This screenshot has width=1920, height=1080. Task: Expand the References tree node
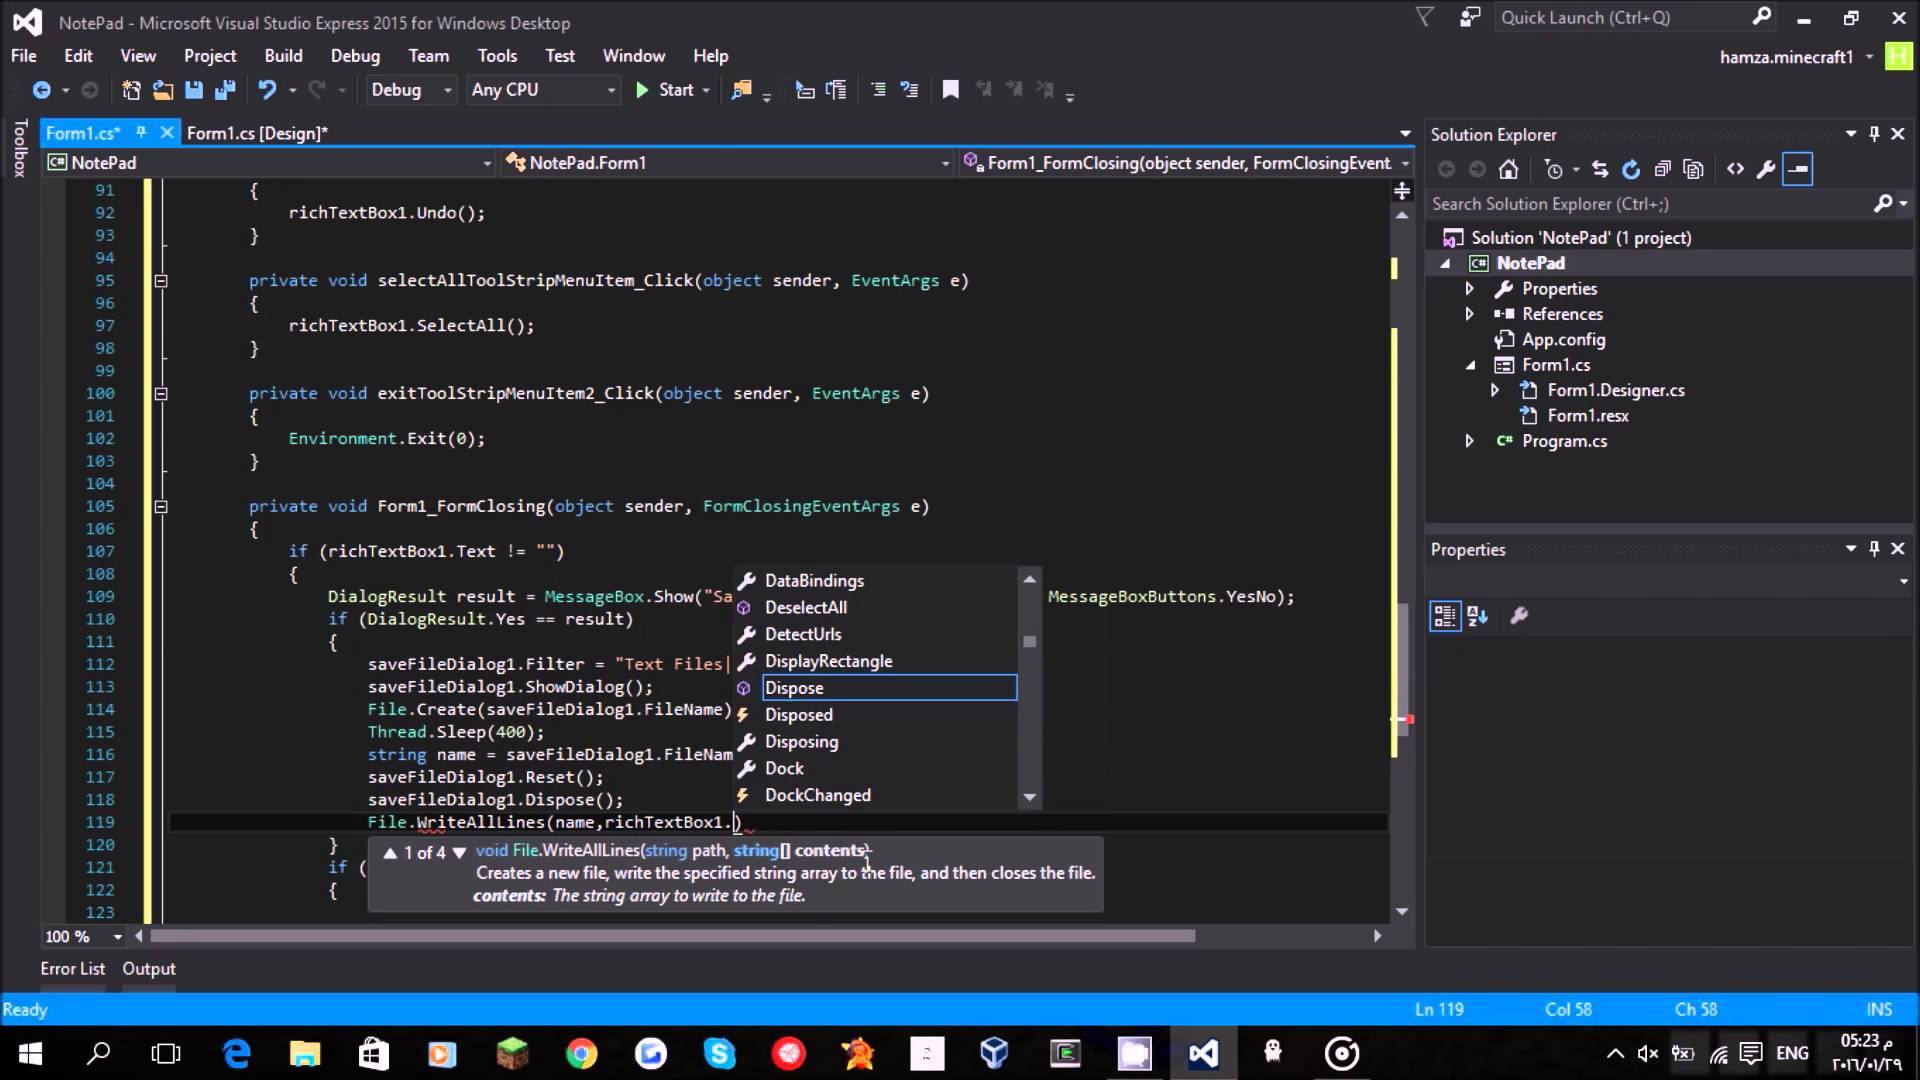pyautogui.click(x=1469, y=314)
